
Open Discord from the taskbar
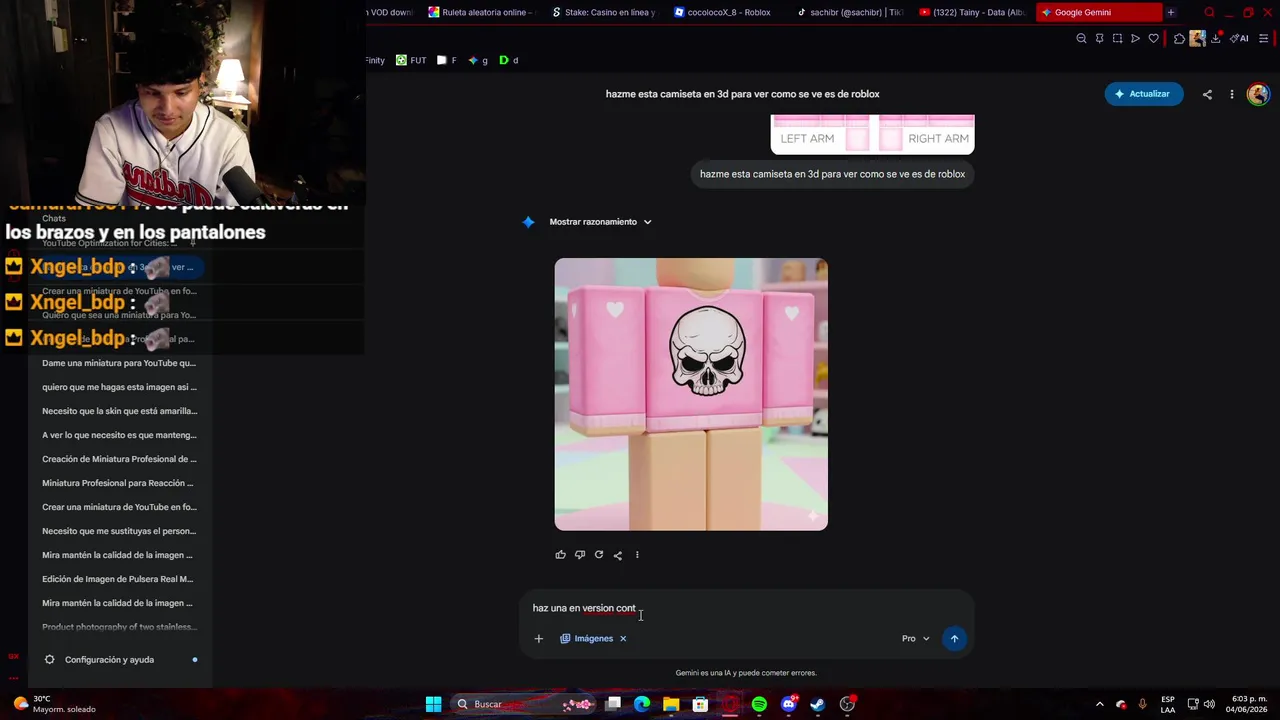(789, 704)
